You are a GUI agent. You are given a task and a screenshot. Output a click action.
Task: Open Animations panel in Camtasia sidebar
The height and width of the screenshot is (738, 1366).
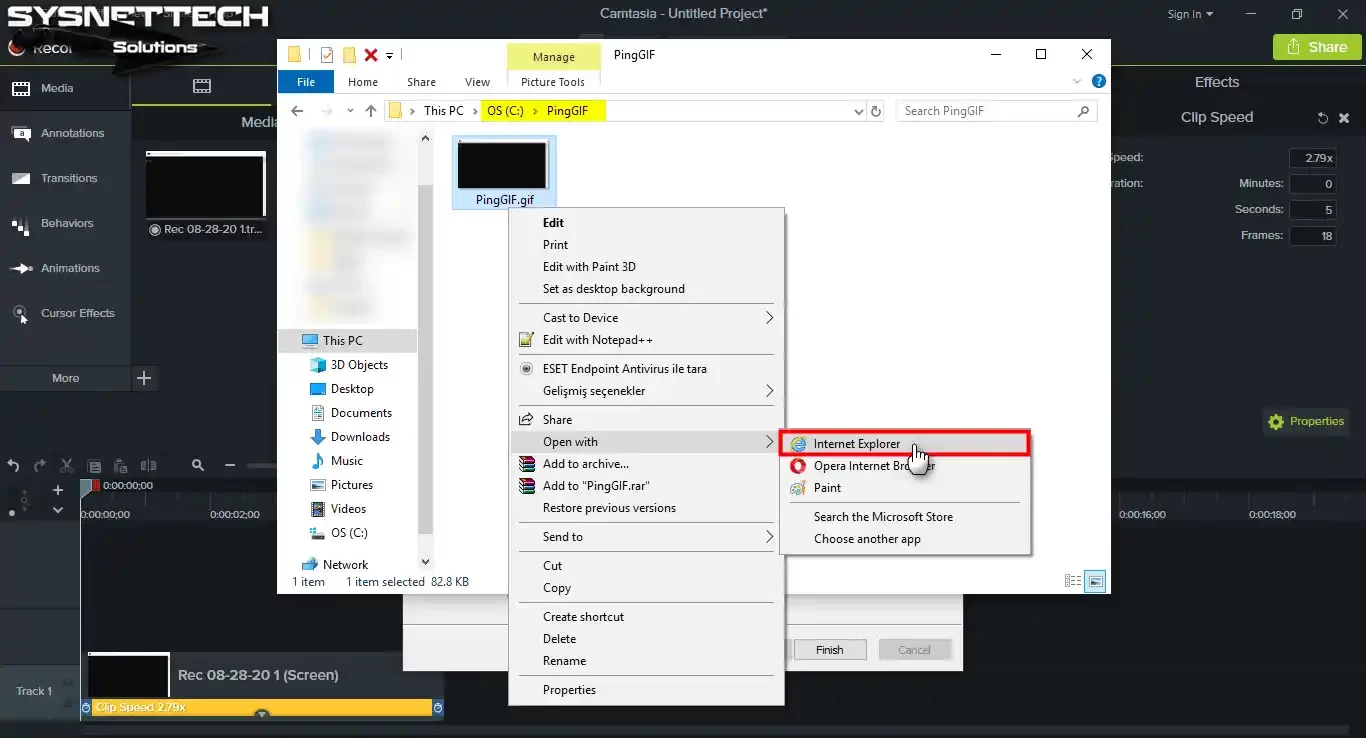[x=65, y=268]
